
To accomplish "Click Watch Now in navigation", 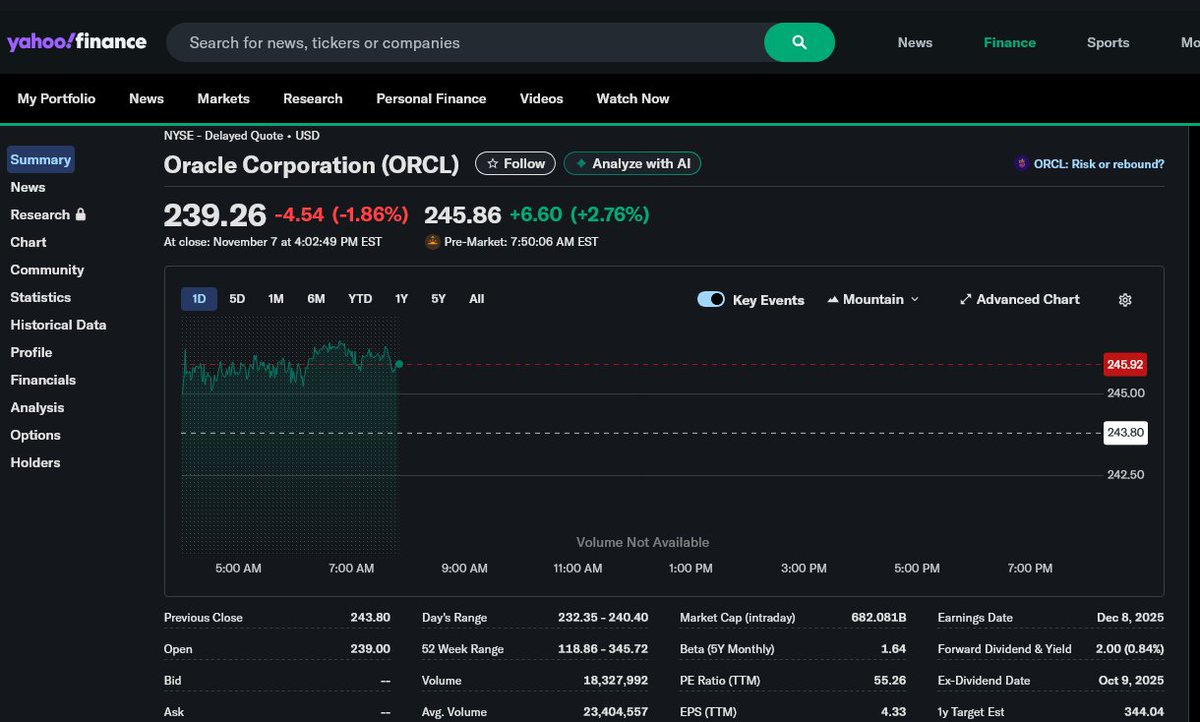I will tap(633, 98).
